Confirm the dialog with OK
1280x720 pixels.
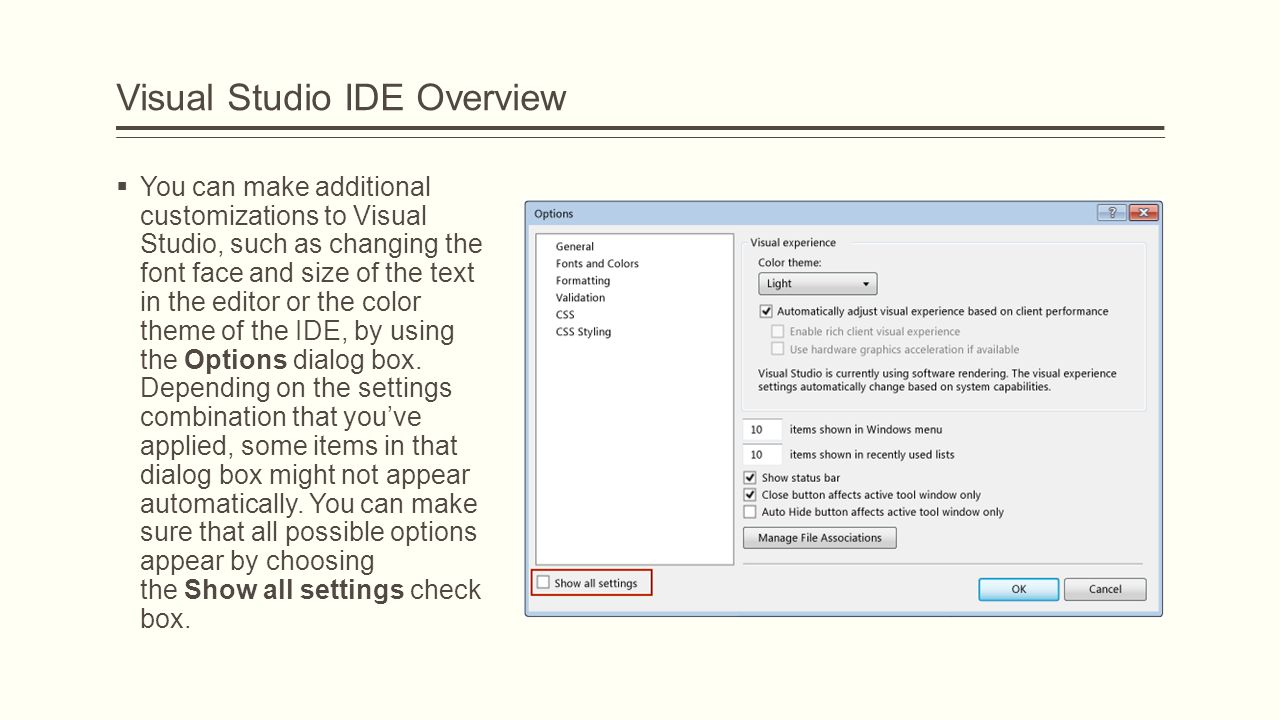pos(1018,589)
